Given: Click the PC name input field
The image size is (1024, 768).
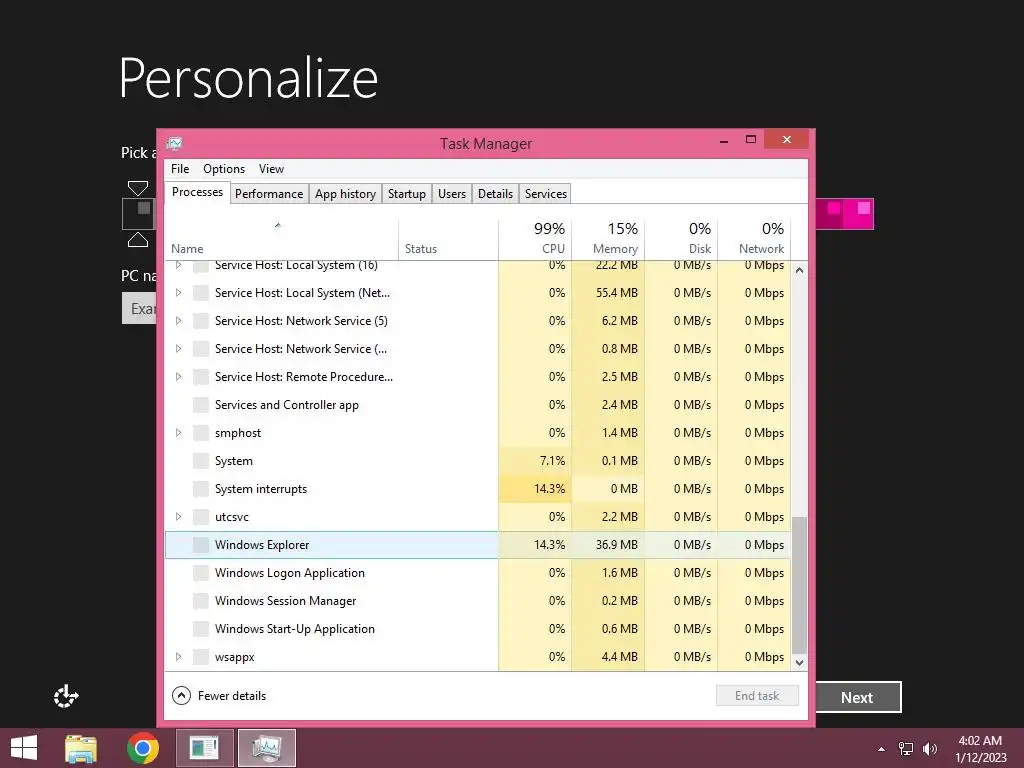Looking at the screenshot, I should pyautogui.click(x=139, y=308).
